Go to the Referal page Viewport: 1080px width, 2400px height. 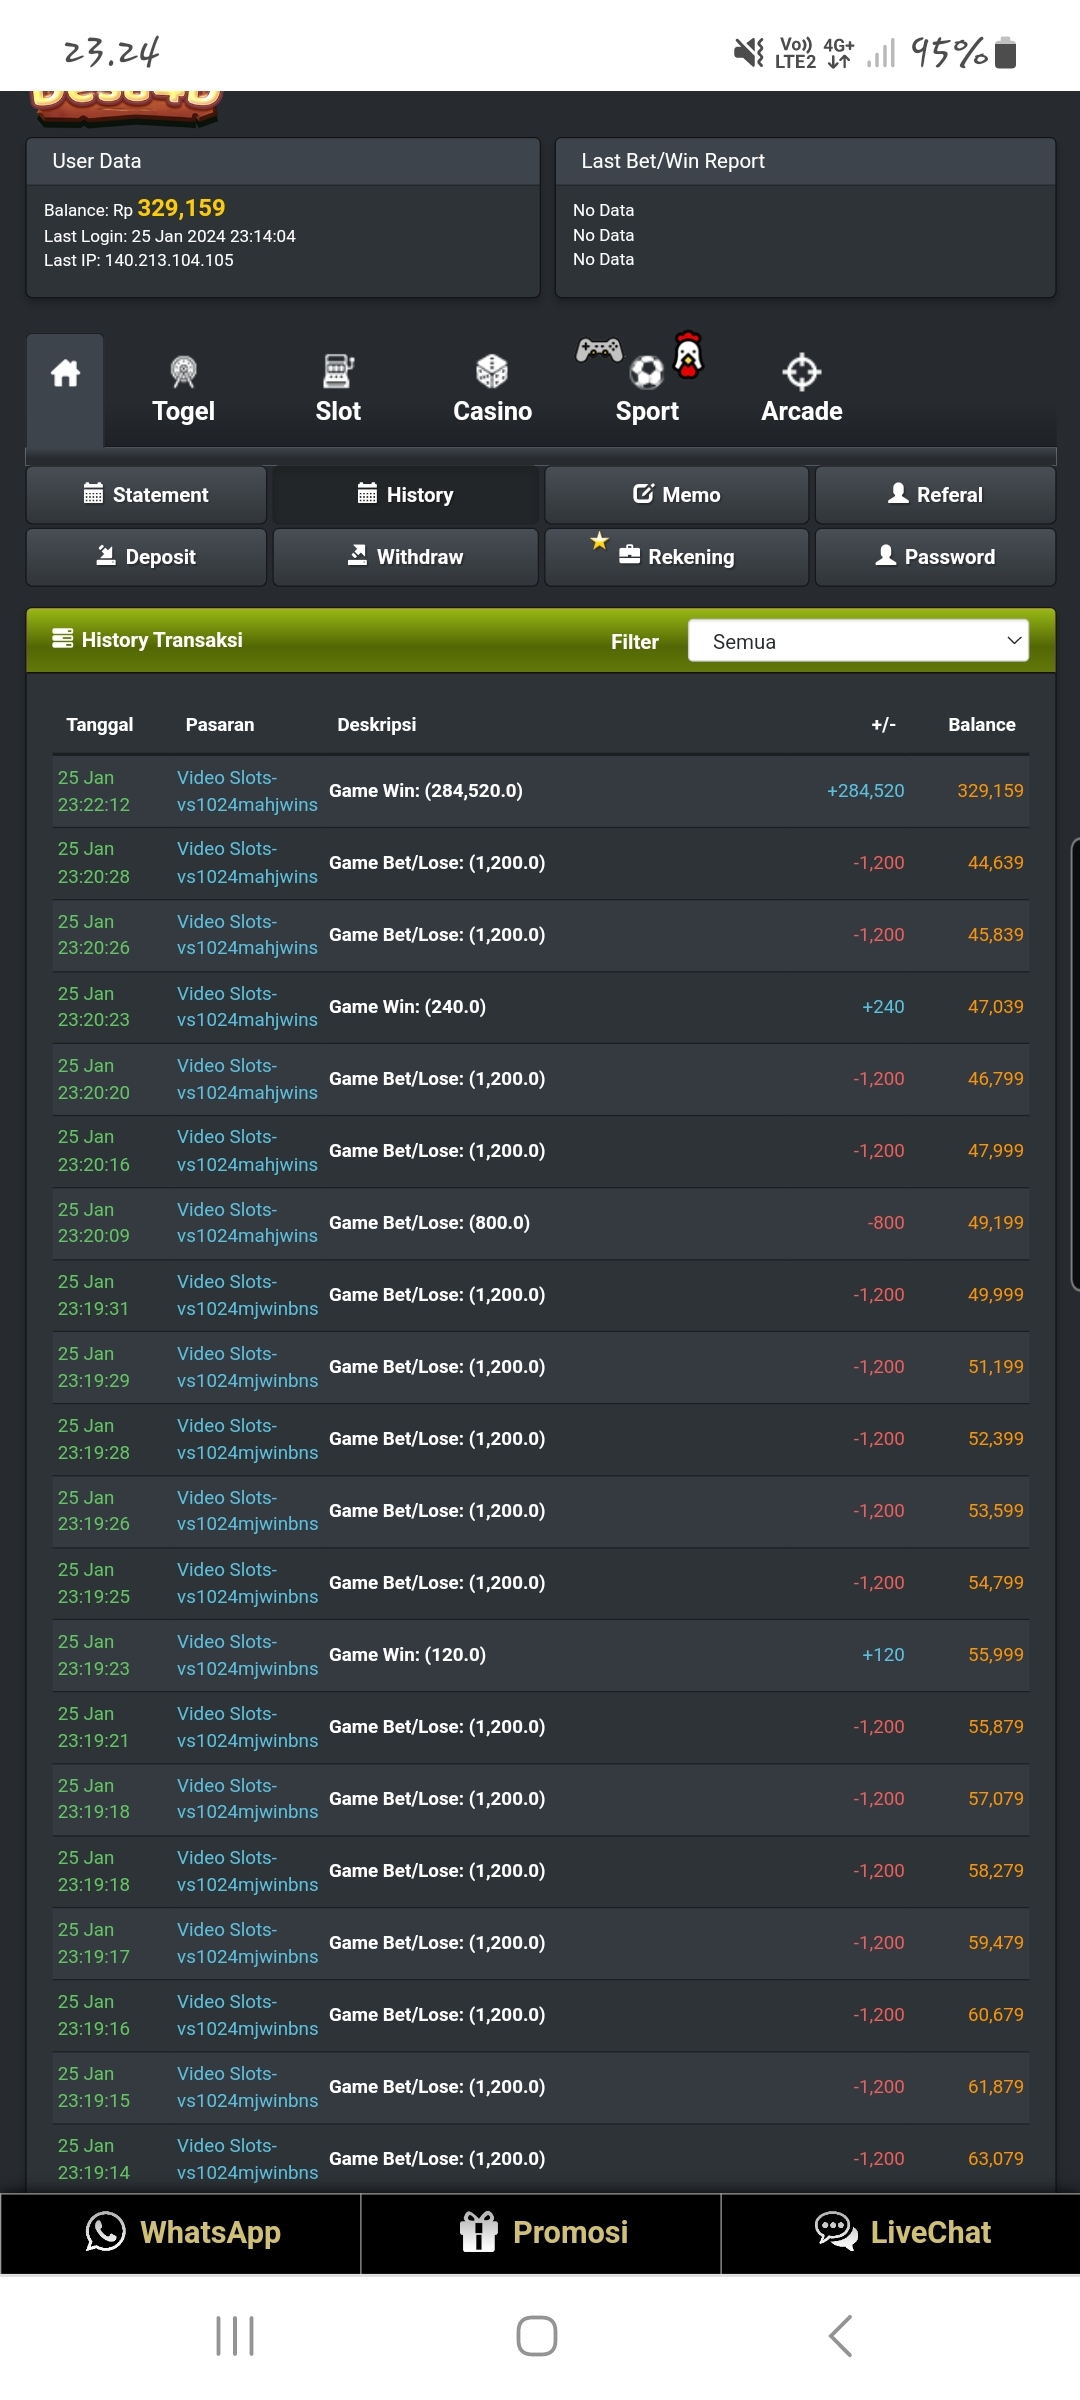[935, 495]
